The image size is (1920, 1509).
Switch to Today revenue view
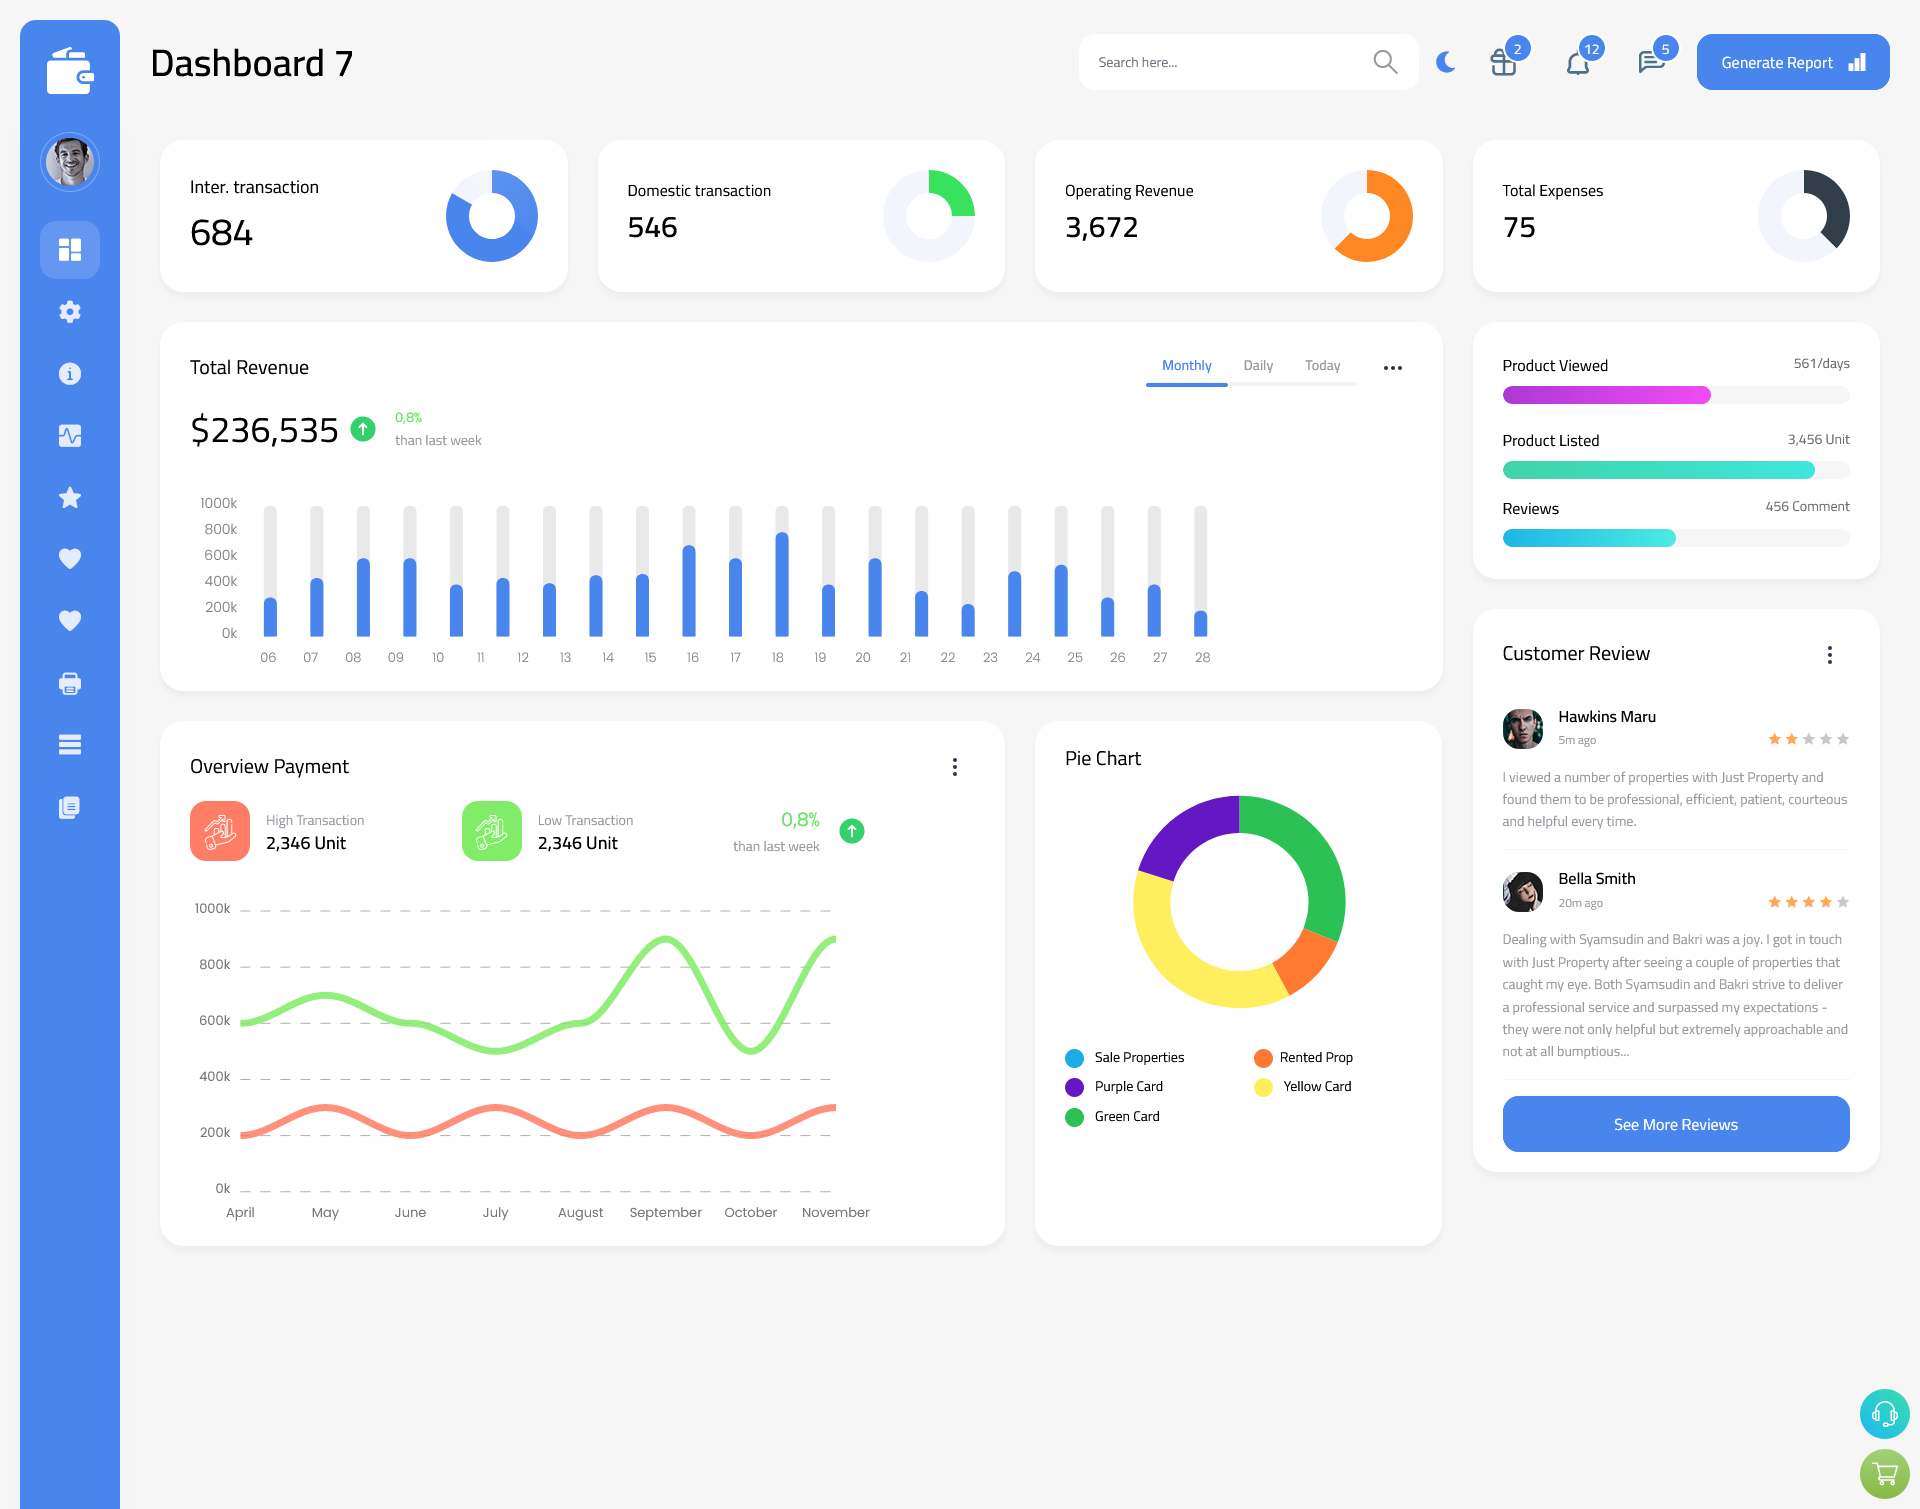[1322, 366]
